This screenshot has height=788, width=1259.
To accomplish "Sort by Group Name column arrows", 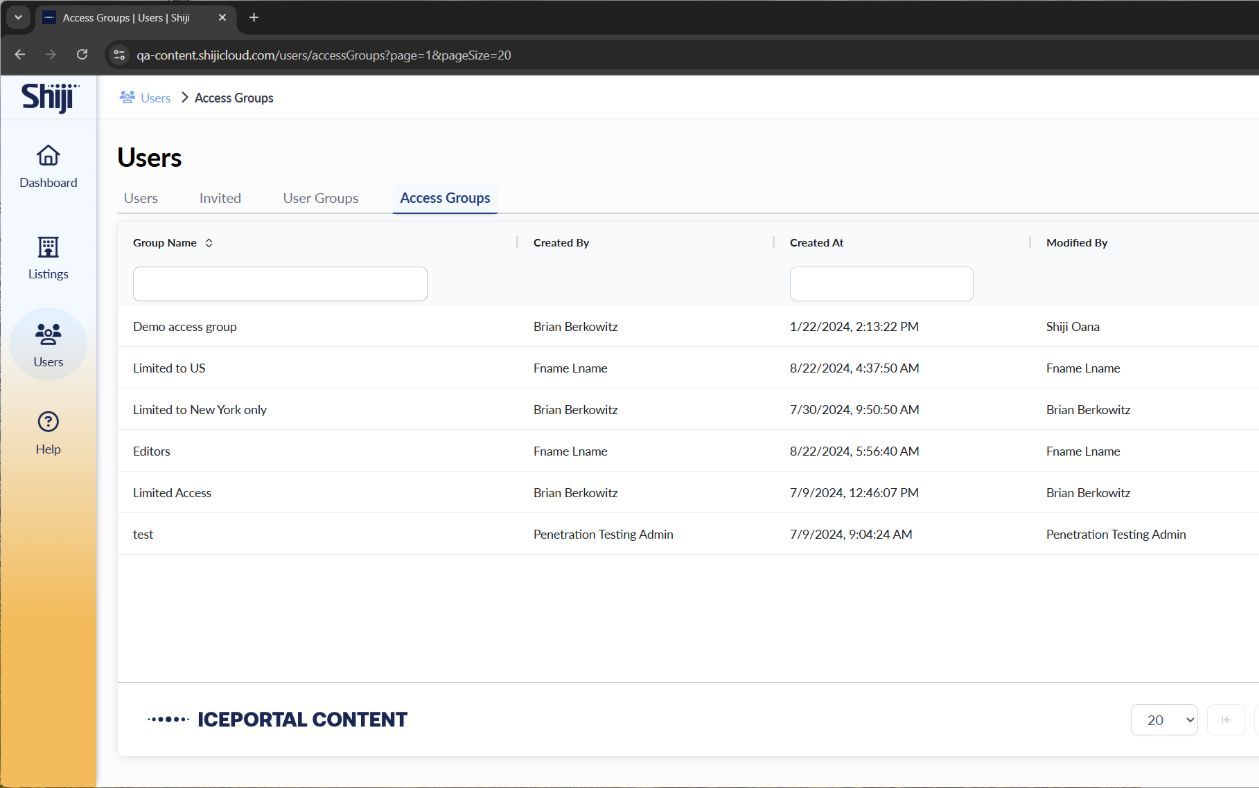I will [209, 243].
